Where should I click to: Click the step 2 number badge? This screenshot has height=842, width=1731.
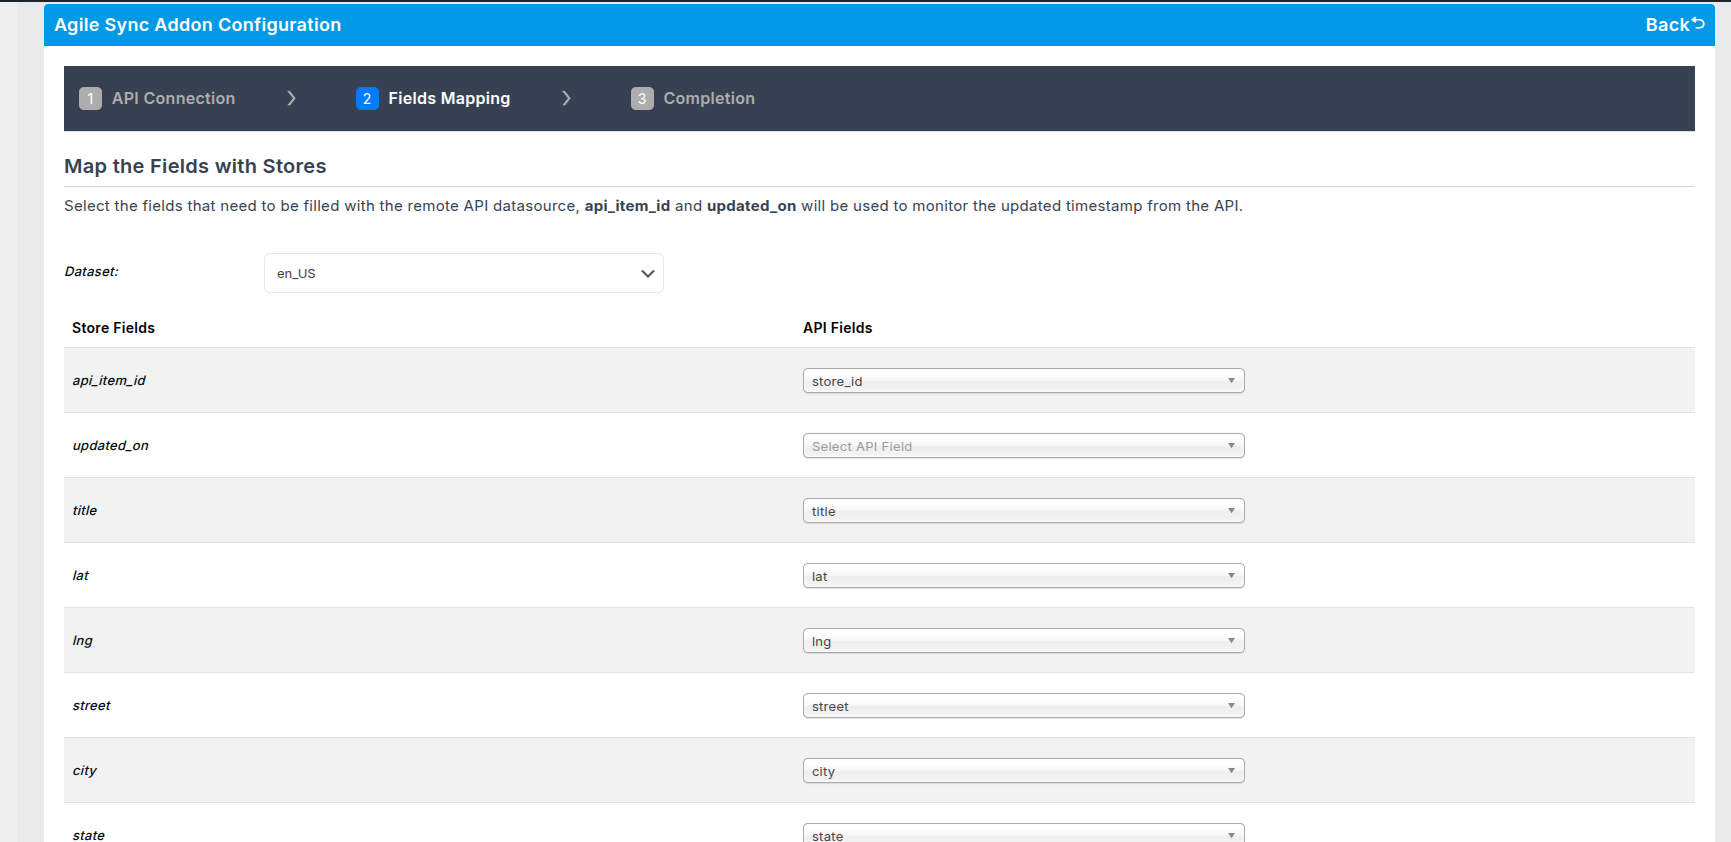(367, 98)
